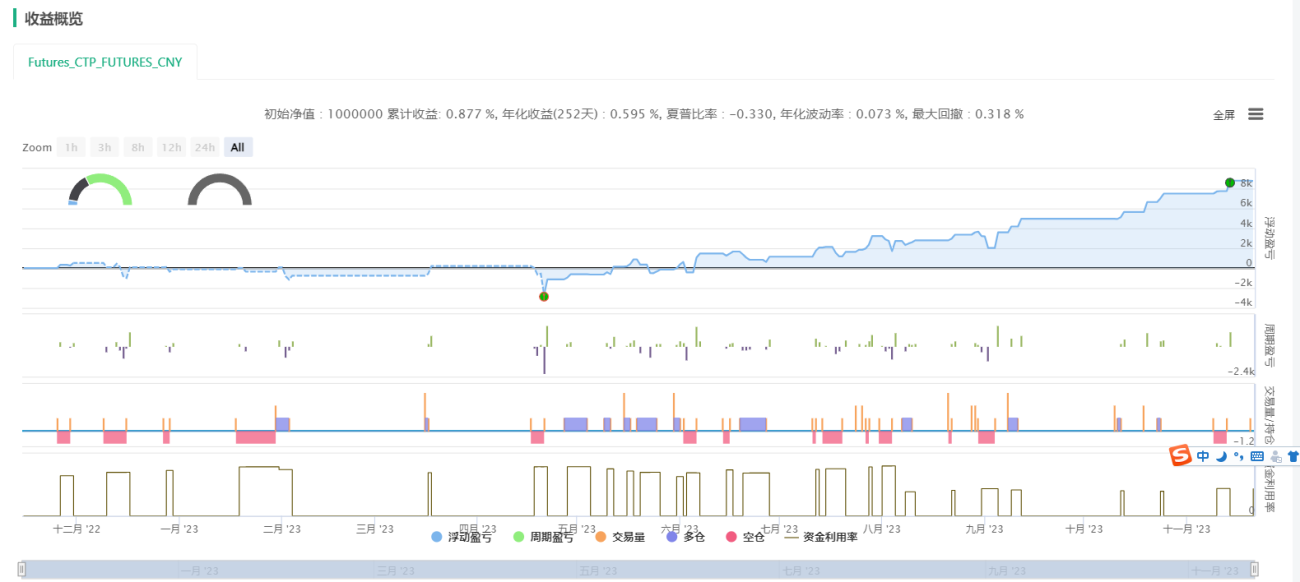The image size is (1300, 582).
Task: Click the 九月 '23 x-axis label
Action: [982, 528]
